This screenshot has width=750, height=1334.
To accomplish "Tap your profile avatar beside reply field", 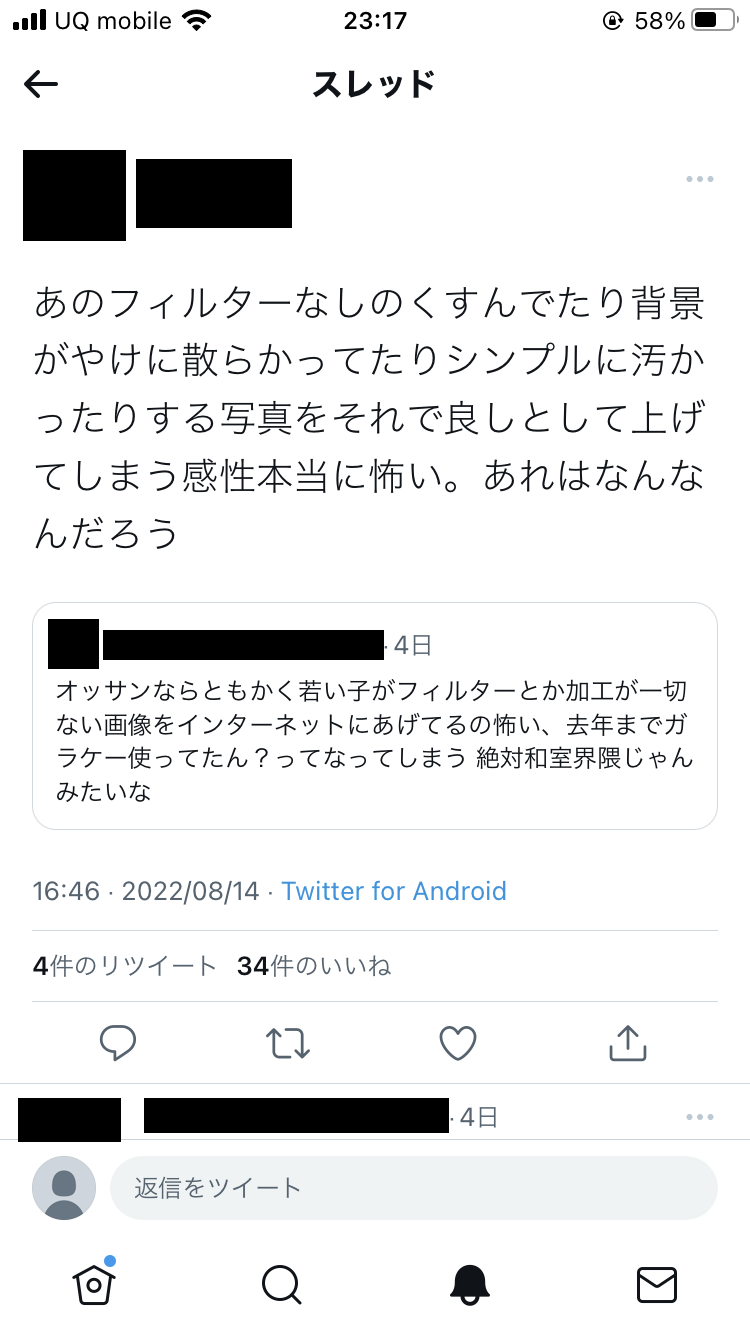I will pyautogui.click(x=64, y=1188).
